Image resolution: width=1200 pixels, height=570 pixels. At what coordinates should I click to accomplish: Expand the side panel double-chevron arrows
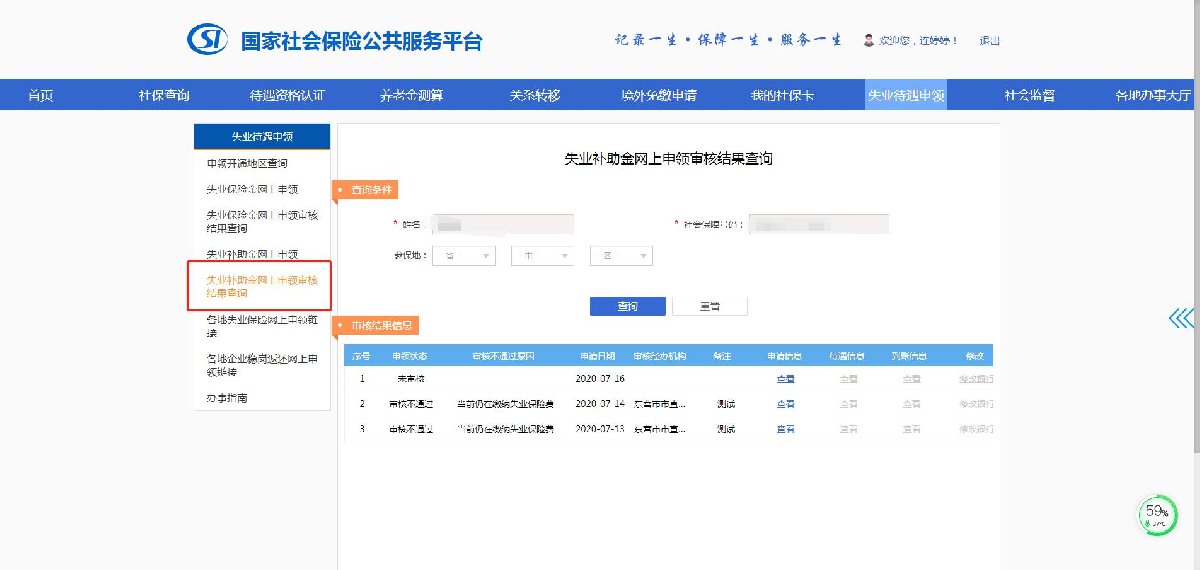click(x=1181, y=318)
